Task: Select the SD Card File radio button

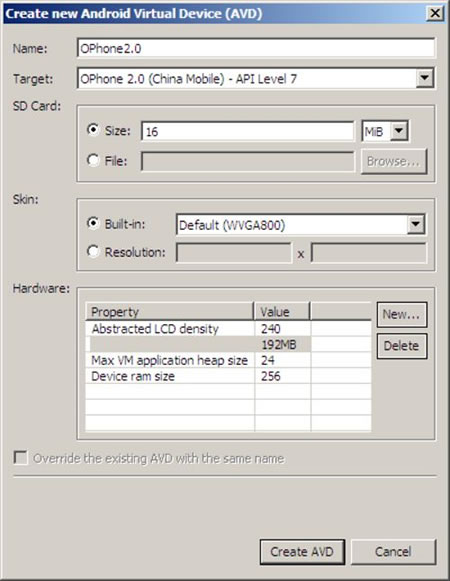Action: point(93,160)
